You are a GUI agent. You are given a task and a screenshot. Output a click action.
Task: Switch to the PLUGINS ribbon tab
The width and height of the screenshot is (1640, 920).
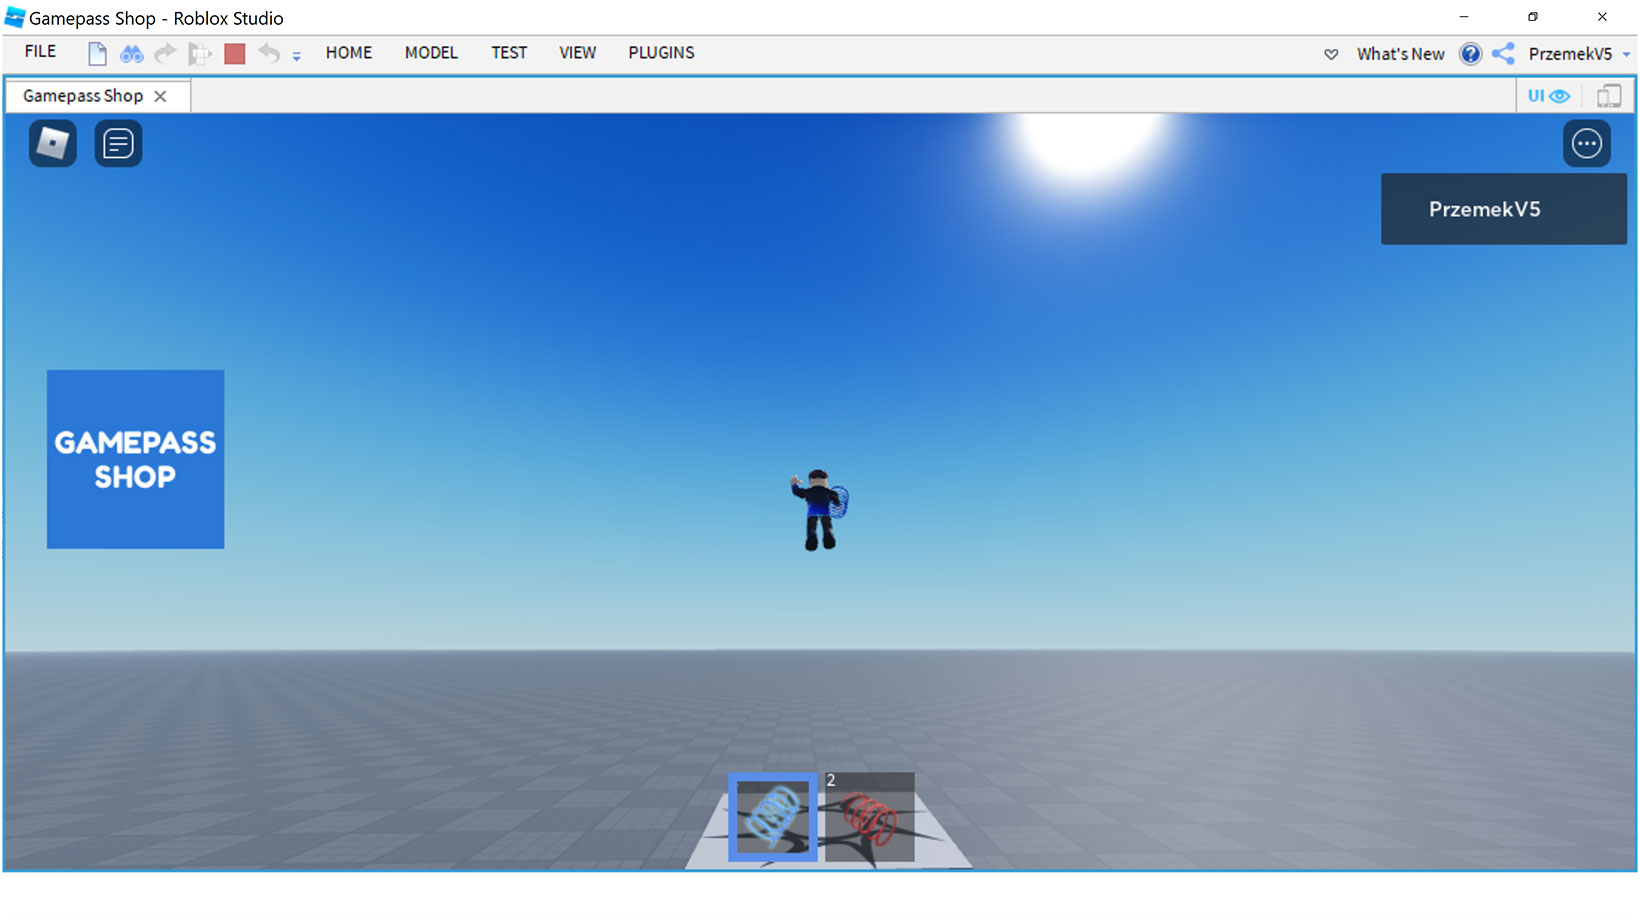pyautogui.click(x=661, y=53)
